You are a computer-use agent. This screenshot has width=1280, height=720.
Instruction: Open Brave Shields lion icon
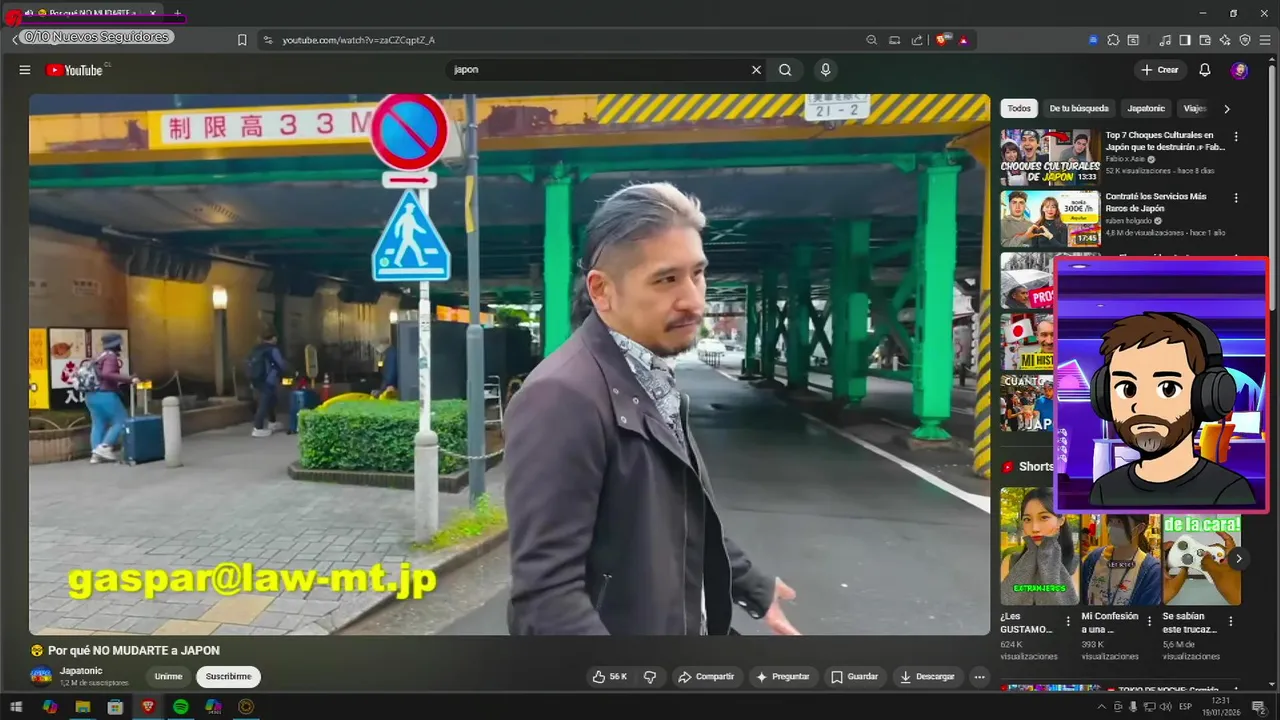pyautogui.click(x=943, y=40)
